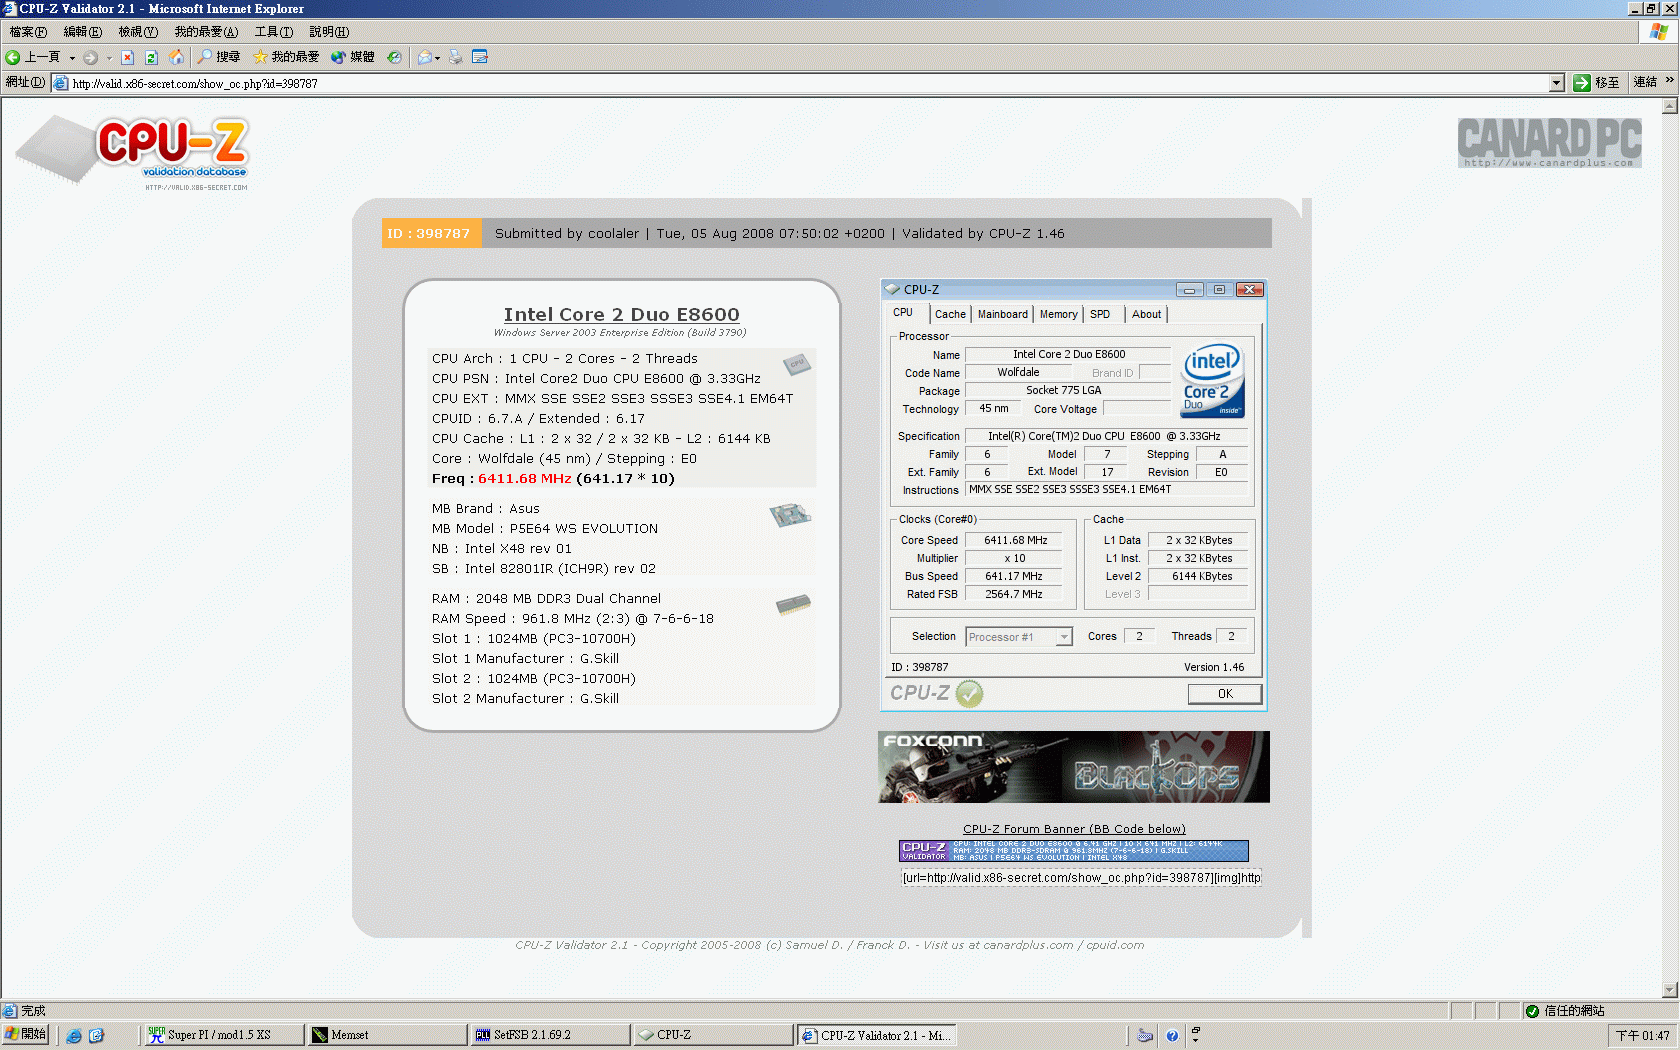Click the clock showing 下午 01:47

click(x=1643, y=1036)
